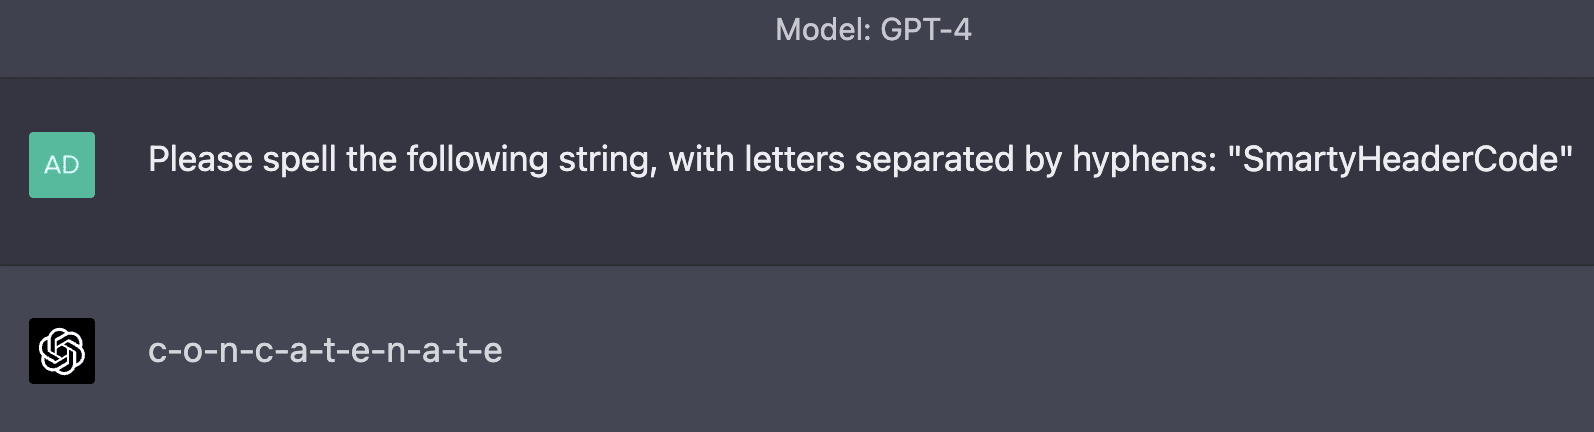Click the c-o-n-c-a-t-e-n-a-t-e response text

point(325,351)
